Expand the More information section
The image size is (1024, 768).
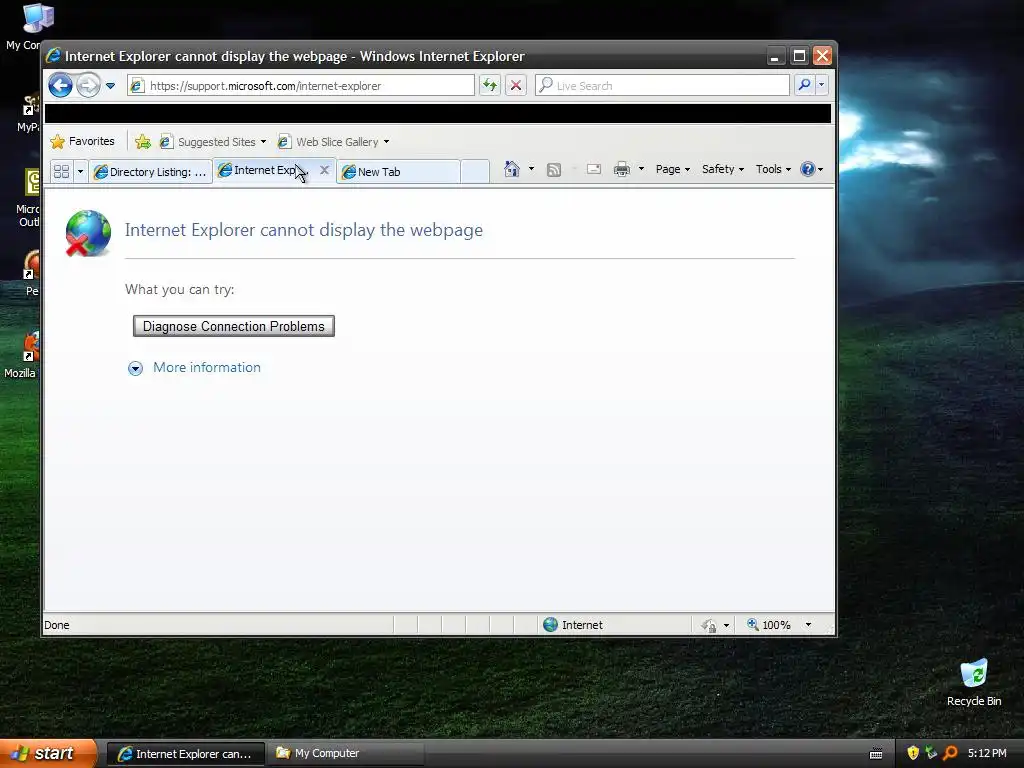(x=135, y=368)
